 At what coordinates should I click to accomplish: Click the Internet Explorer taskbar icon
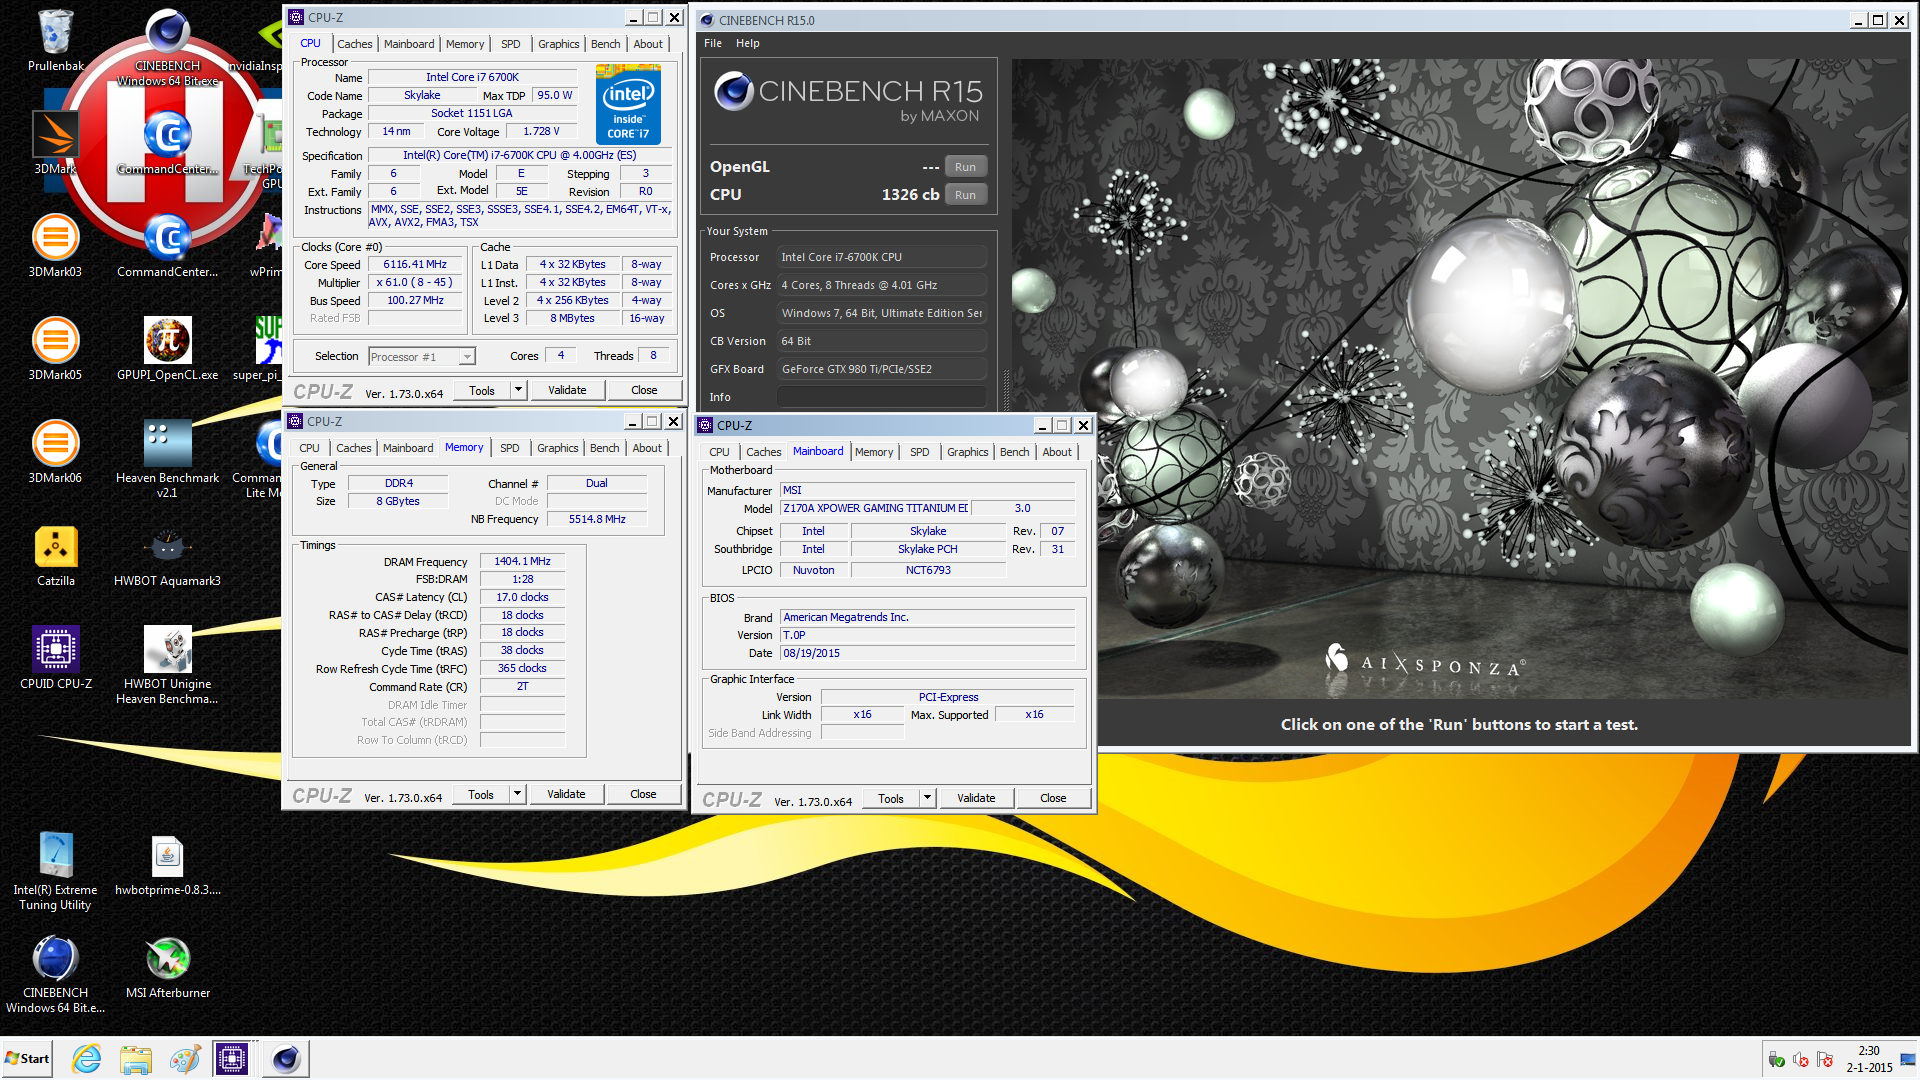87,1058
